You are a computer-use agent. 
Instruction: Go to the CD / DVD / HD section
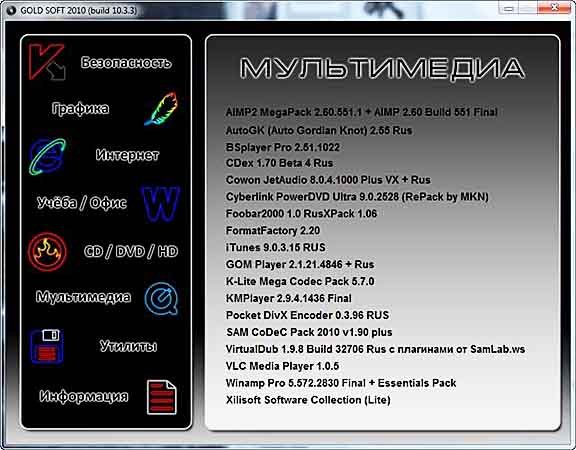[x=131, y=251]
